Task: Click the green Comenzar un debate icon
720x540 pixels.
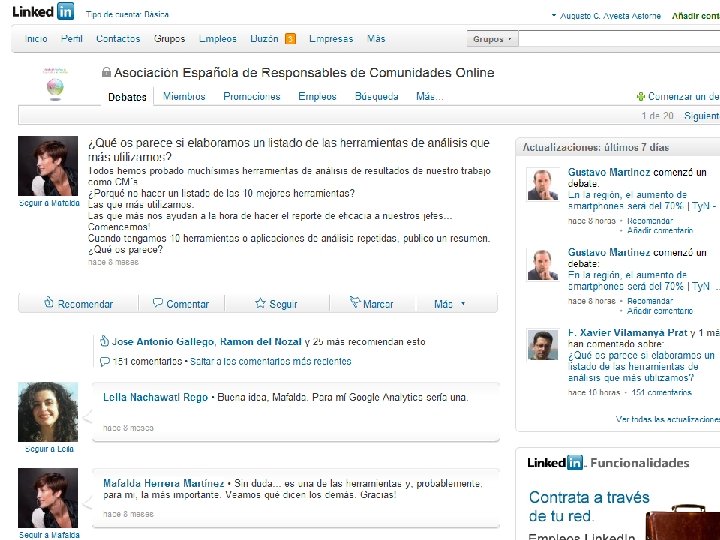Action: (x=641, y=96)
